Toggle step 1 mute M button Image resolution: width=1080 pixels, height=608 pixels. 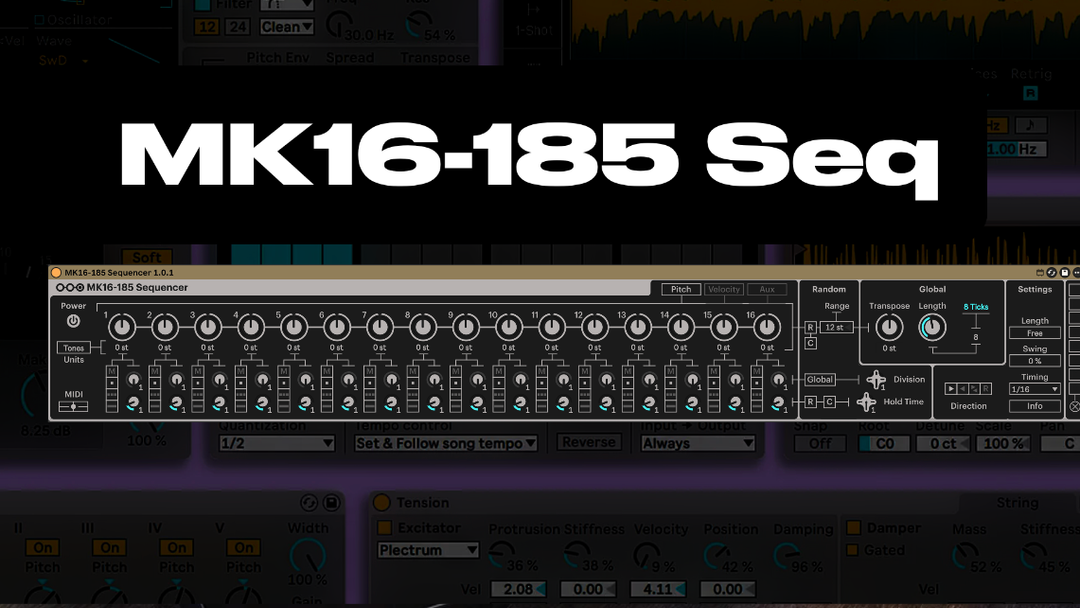point(112,371)
